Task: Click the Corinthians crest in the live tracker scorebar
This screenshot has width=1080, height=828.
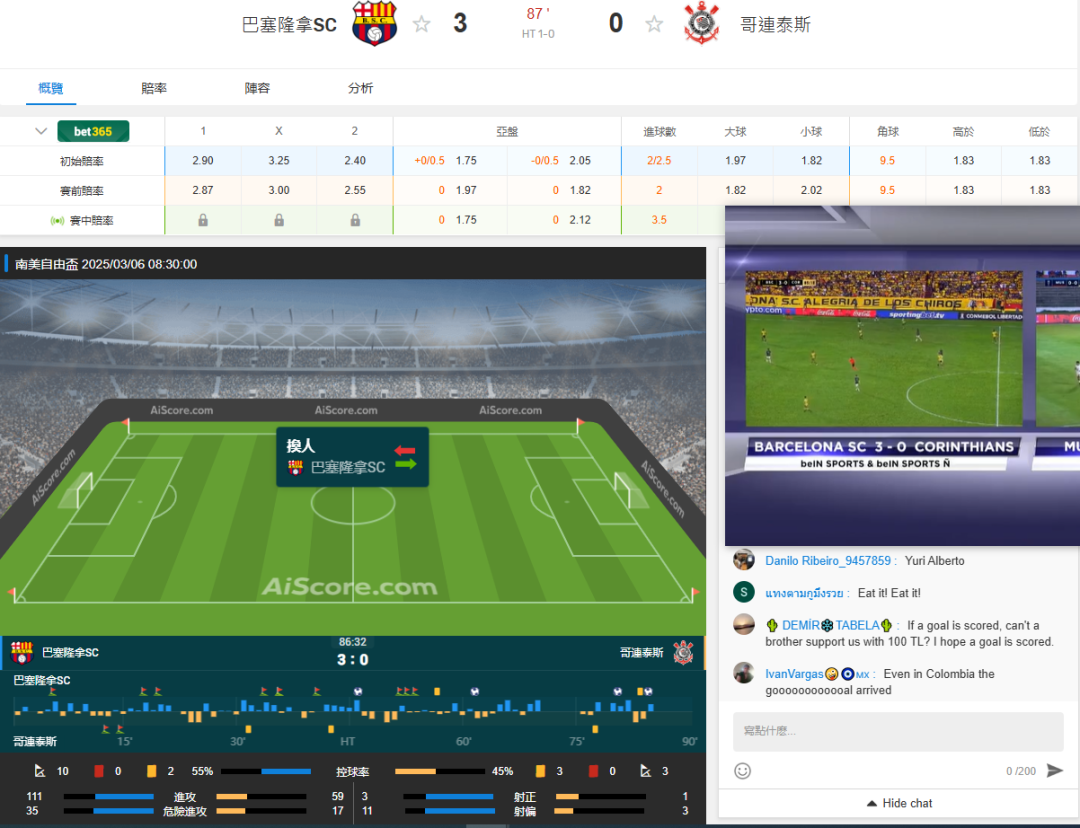Action: 683,652
